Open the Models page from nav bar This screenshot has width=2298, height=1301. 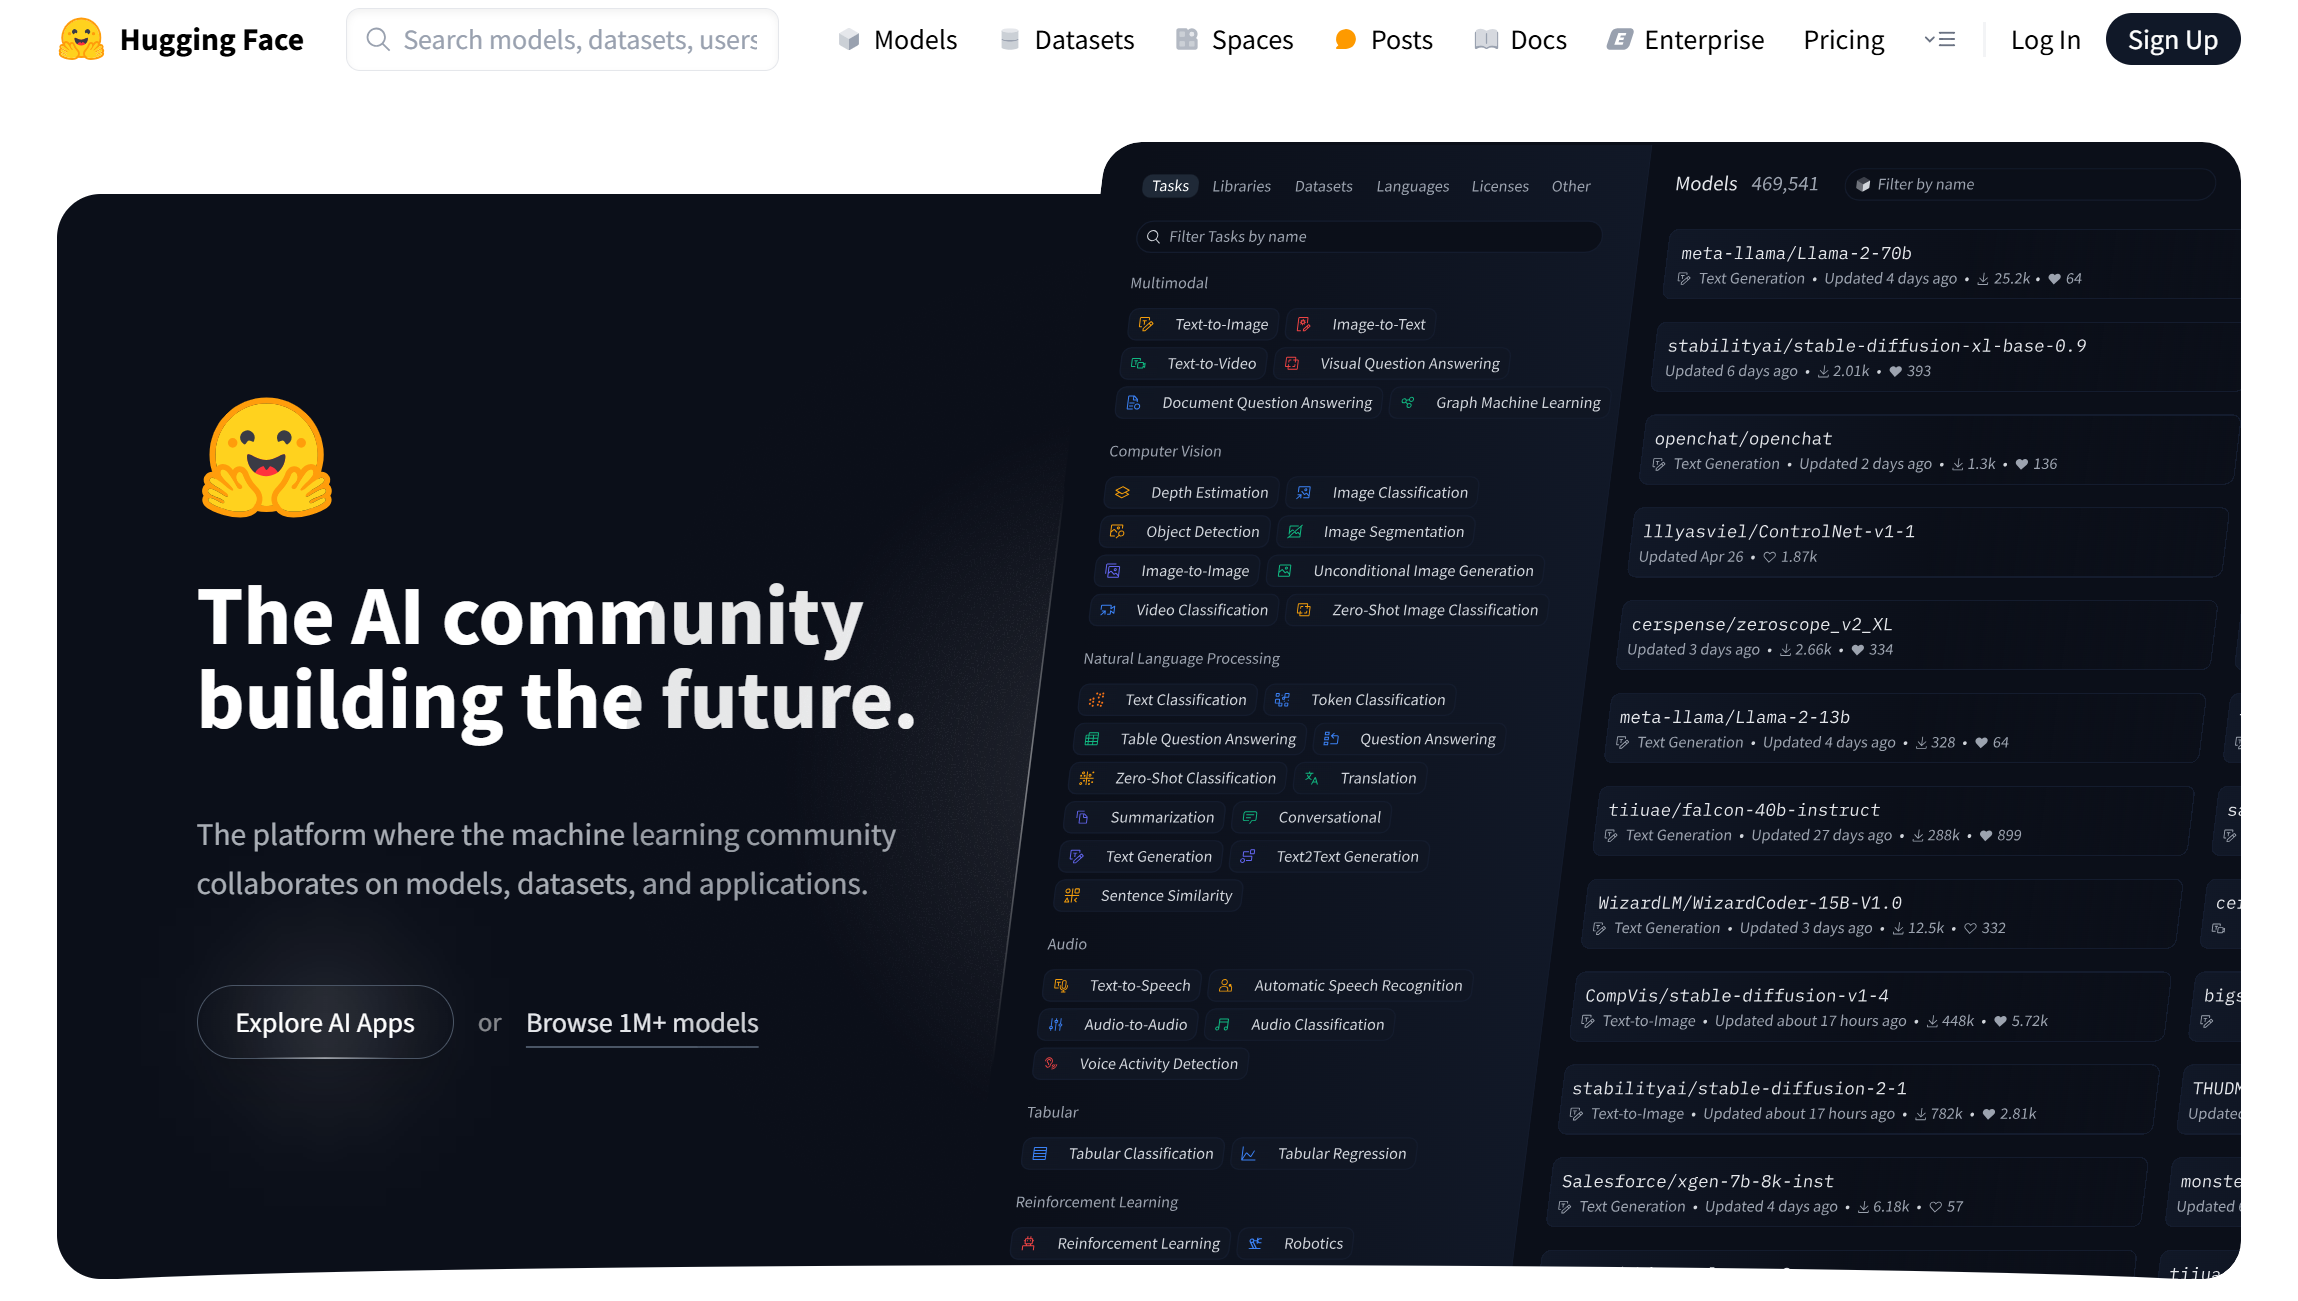pyautogui.click(x=897, y=40)
